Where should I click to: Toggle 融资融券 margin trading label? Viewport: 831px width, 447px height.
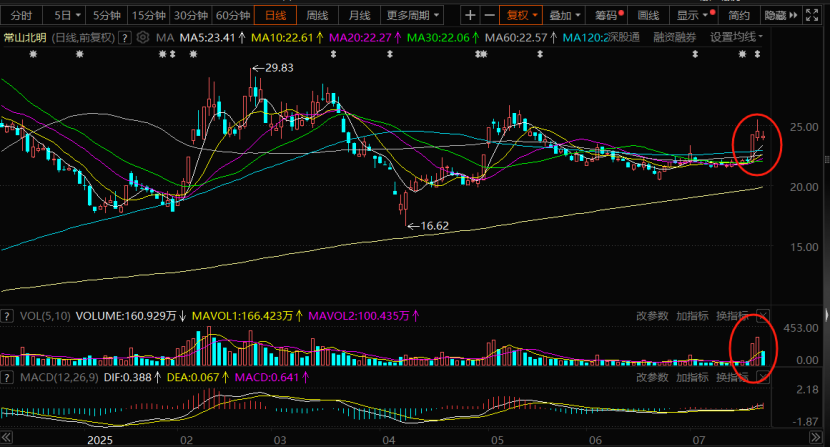click(x=675, y=37)
